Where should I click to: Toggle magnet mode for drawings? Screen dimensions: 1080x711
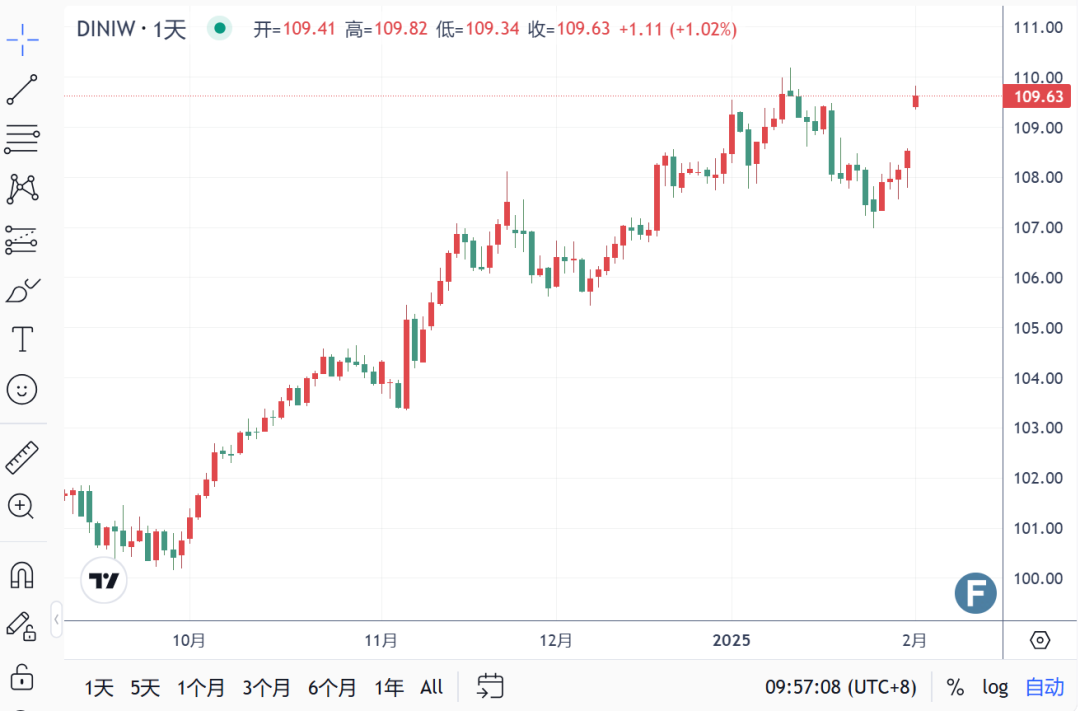click(22, 575)
